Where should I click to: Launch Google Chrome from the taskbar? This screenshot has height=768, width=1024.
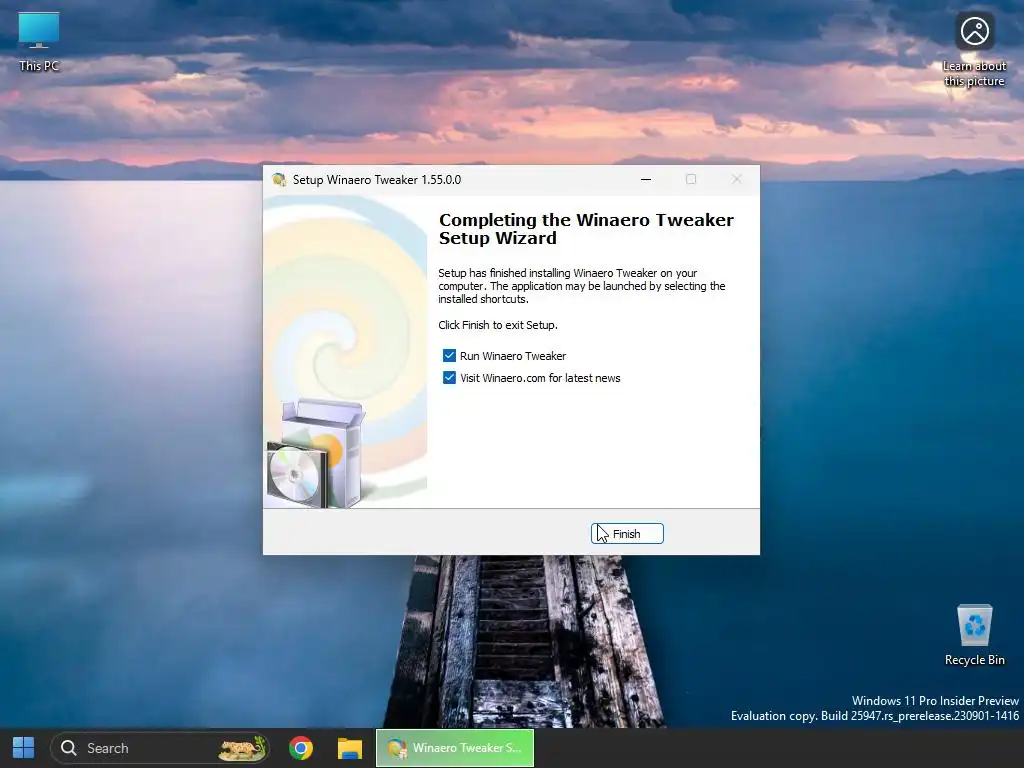[x=301, y=748]
